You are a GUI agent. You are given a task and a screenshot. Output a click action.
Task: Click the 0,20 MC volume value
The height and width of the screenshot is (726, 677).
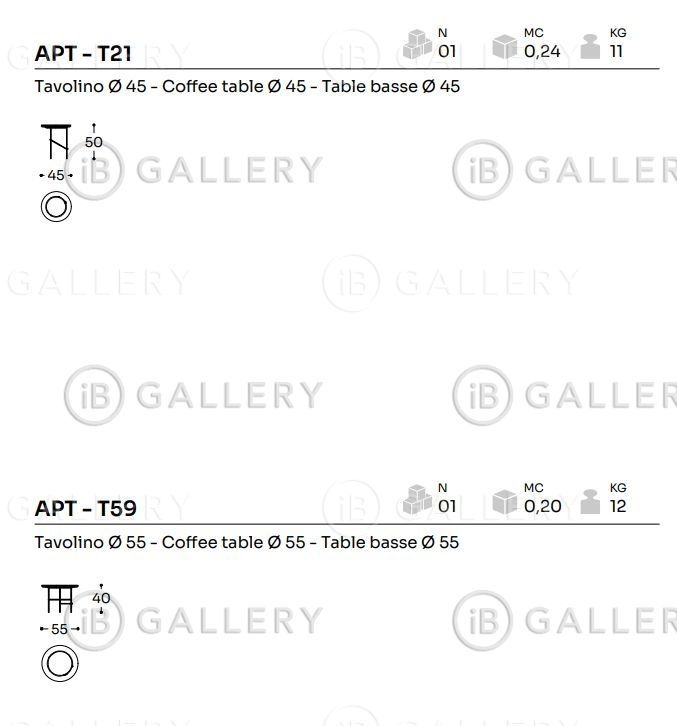click(543, 506)
